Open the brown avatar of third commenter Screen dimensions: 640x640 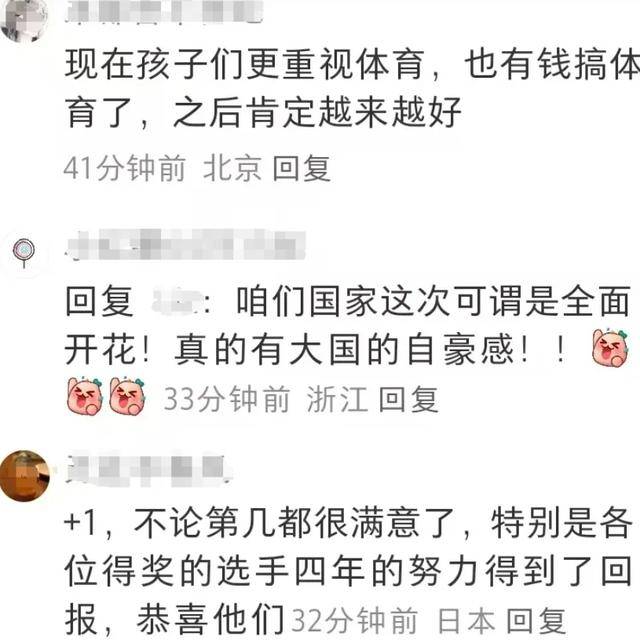pos(24,476)
